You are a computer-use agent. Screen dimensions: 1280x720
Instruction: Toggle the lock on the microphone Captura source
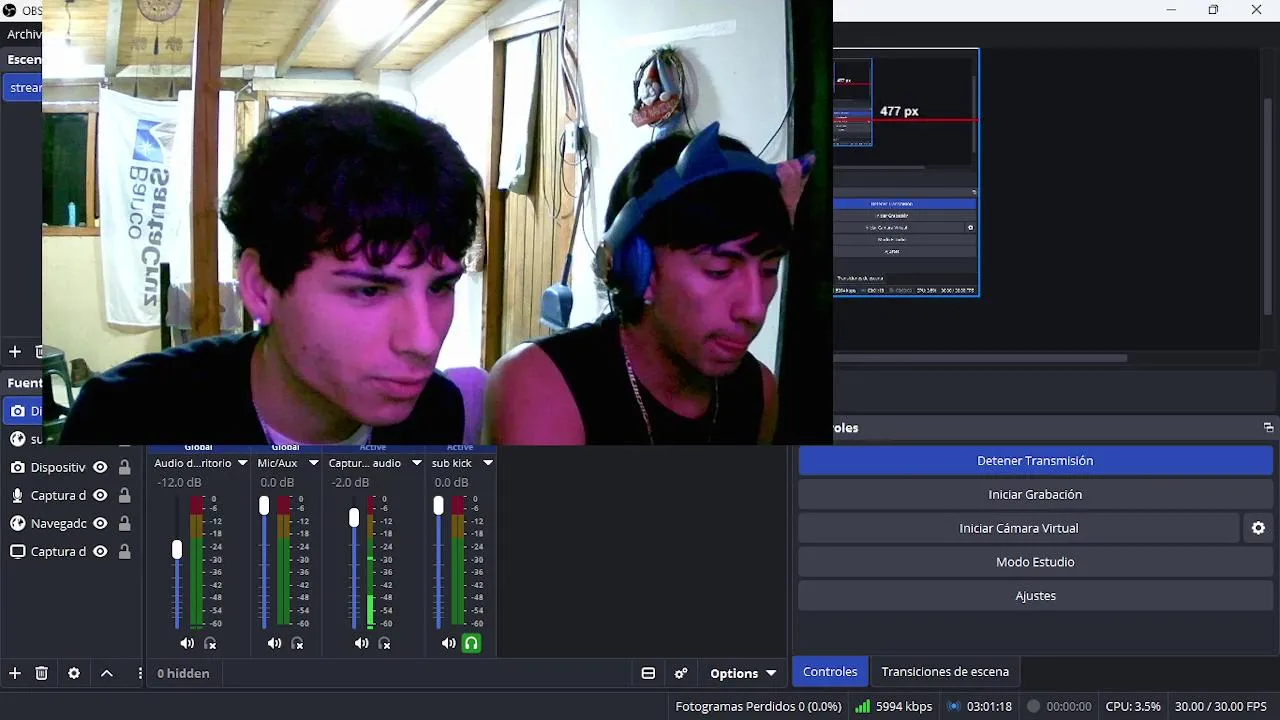(x=124, y=495)
